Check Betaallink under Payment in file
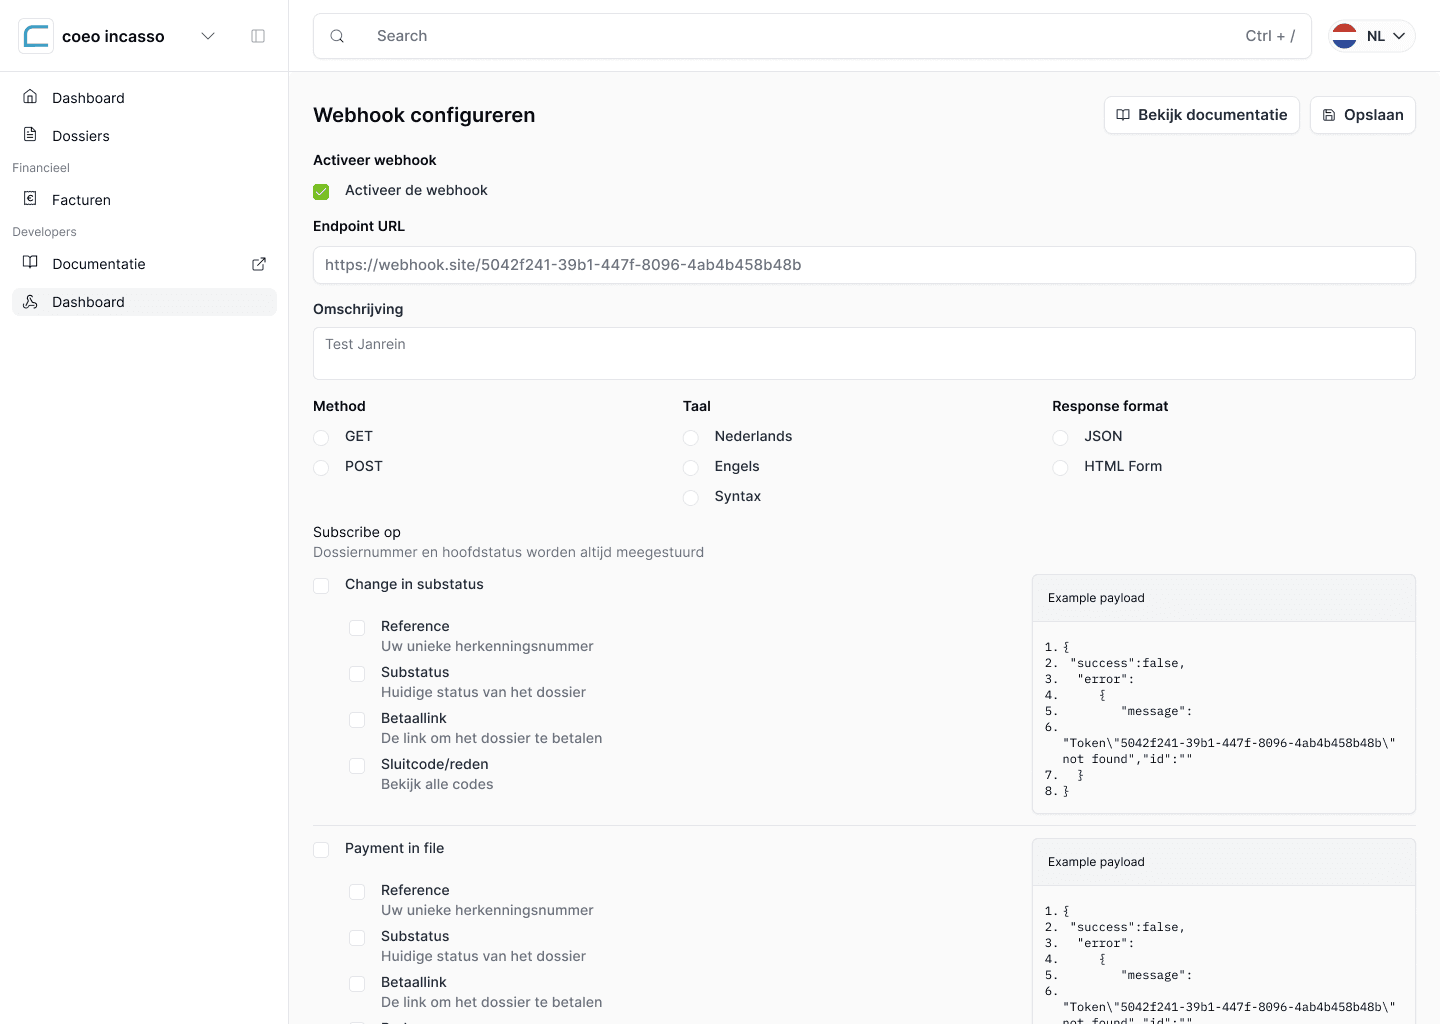This screenshot has width=1440, height=1024. tap(357, 983)
